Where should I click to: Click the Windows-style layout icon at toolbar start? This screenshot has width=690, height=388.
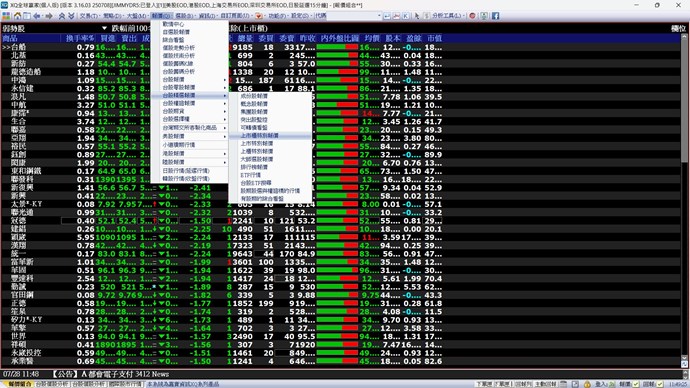[6, 16]
